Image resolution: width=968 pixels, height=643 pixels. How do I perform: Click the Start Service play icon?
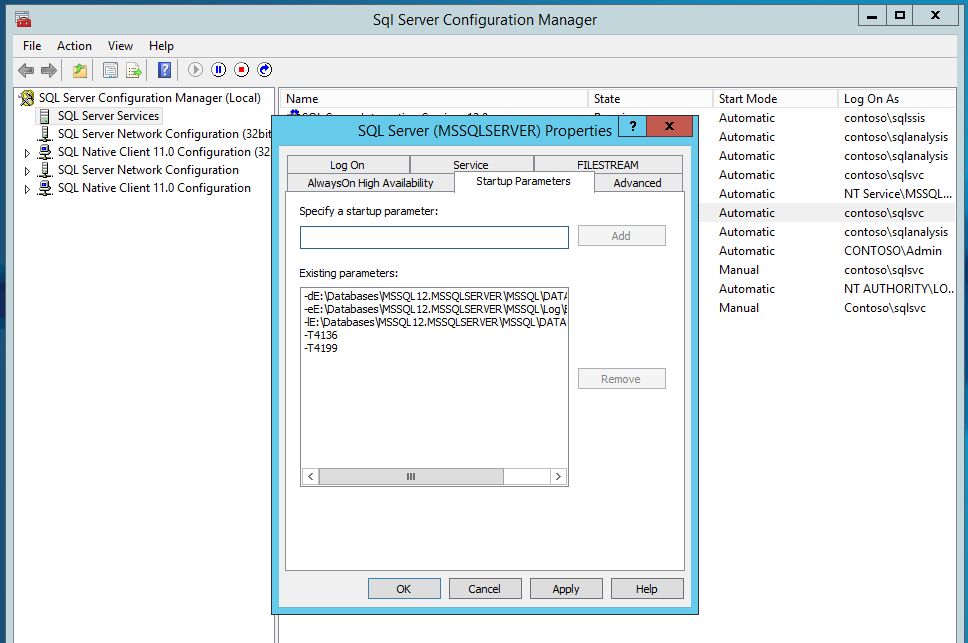tap(195, 70)
